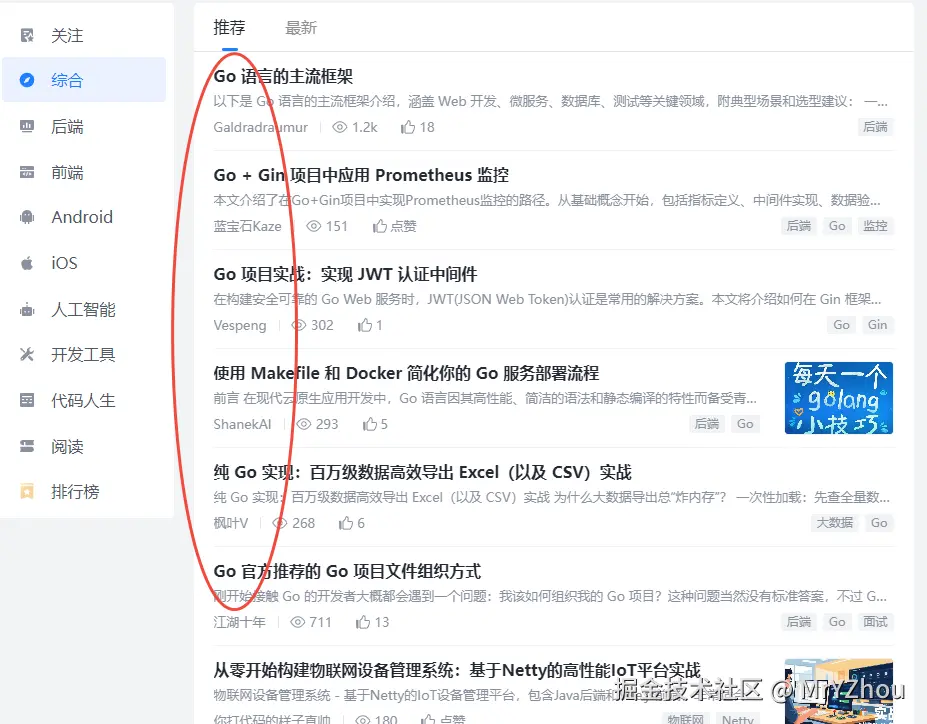Open author Vespeng's profile link
This screenshot has height=724, width=927.
239,325
